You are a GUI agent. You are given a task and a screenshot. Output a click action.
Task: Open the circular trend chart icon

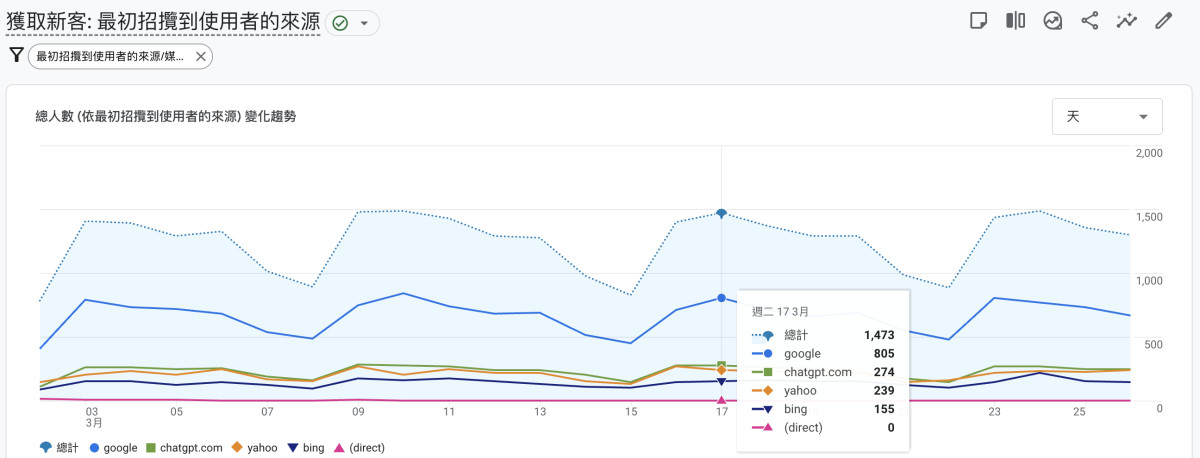[1053, 21]
